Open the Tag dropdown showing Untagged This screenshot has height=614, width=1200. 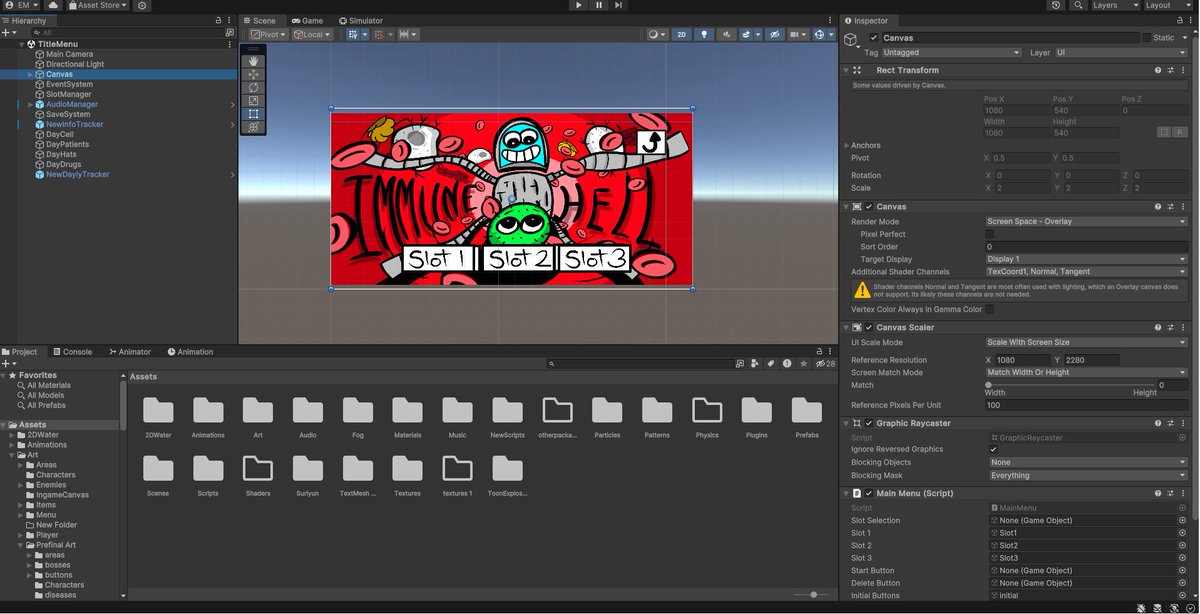point(952,52)
